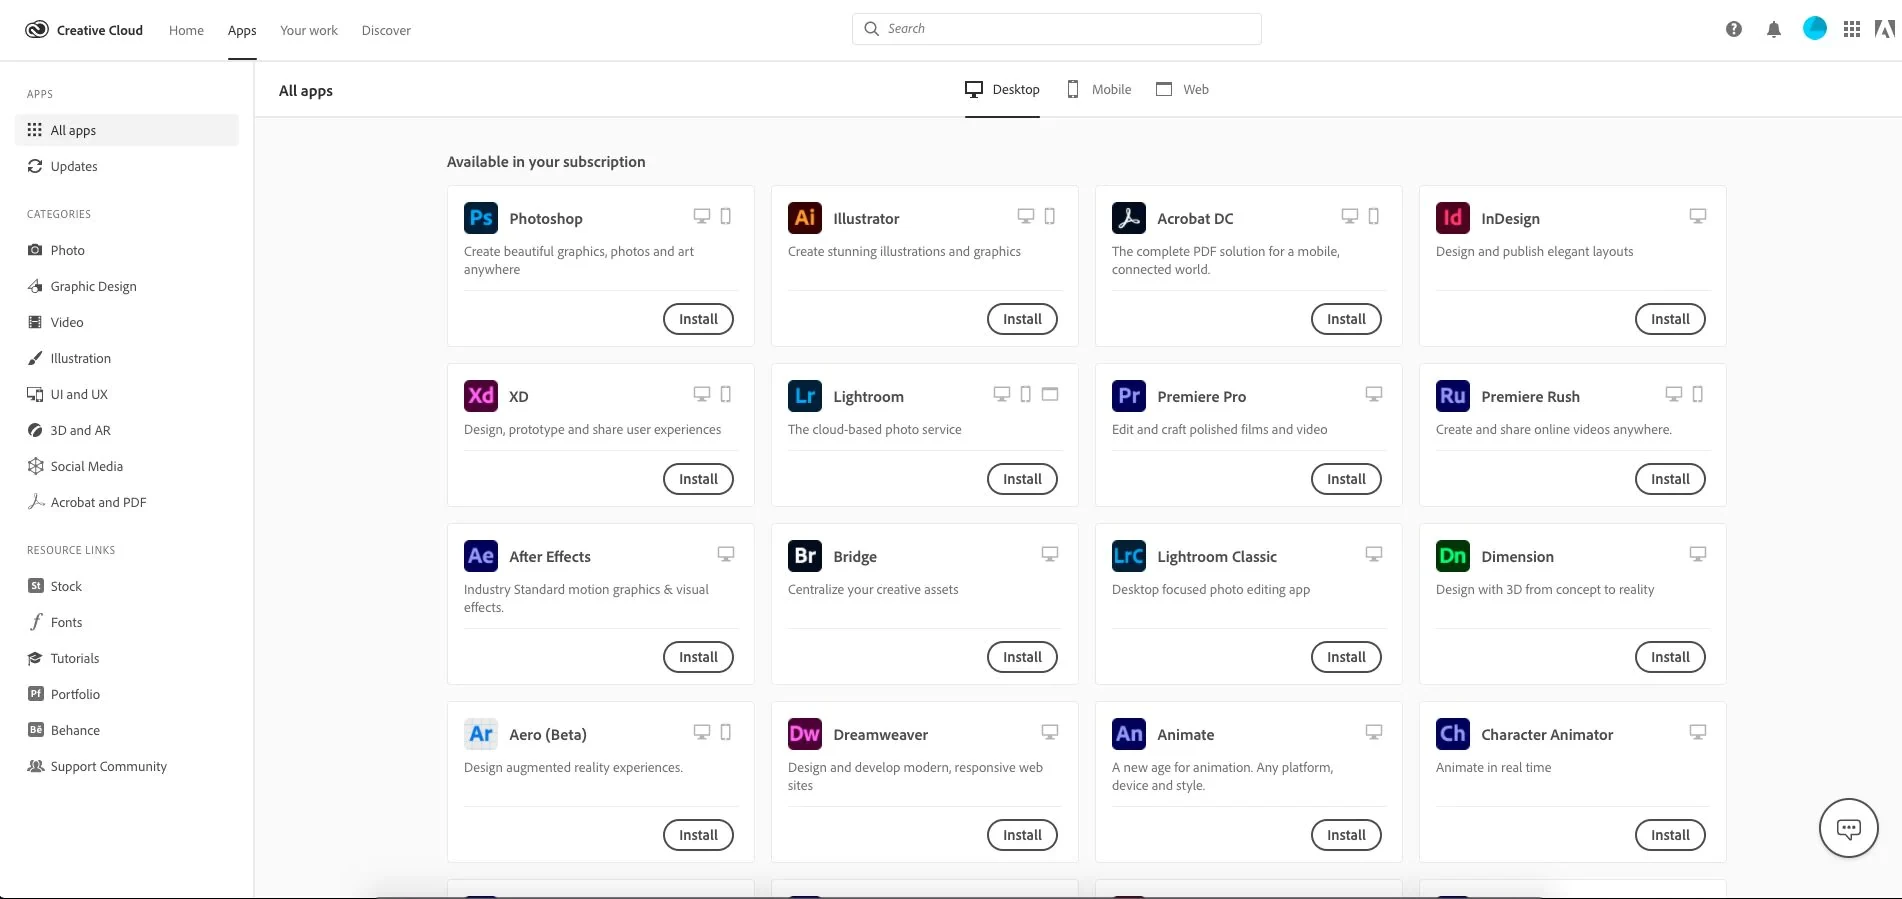Go to the Discover menu item
The width and height of the screenshot is (1902, 899).
tap(386, 31)
